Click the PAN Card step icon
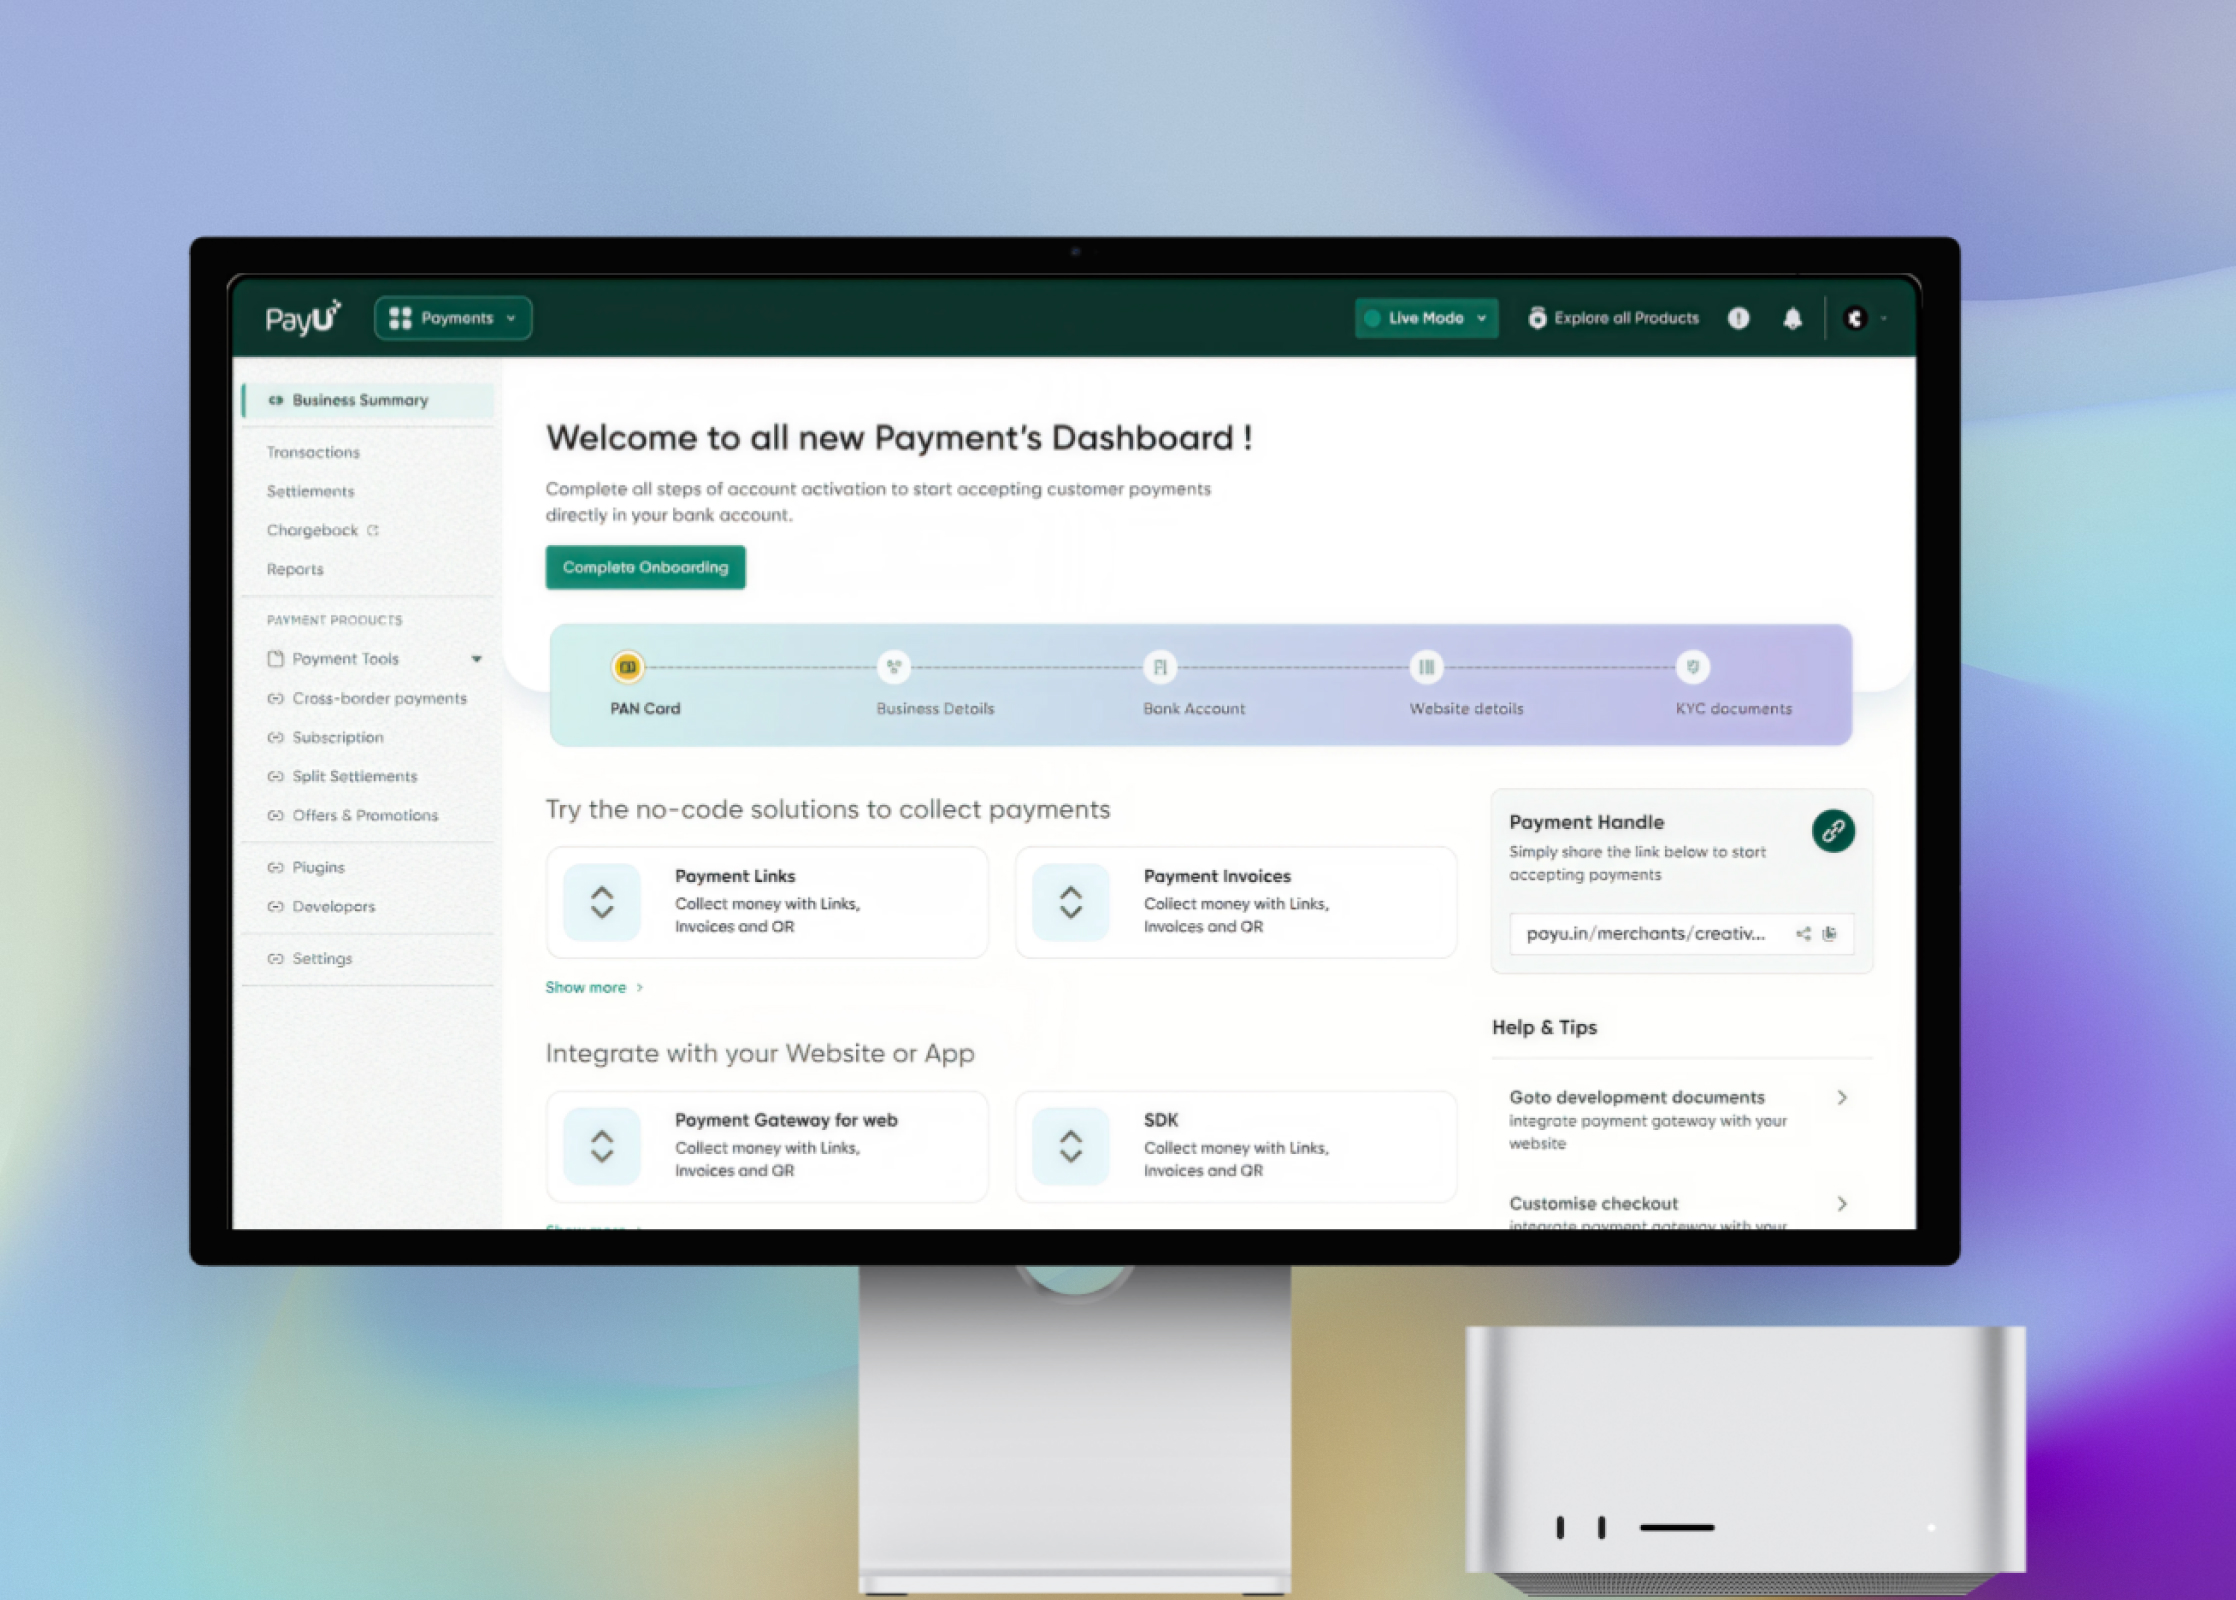Screen dimensions: 2236x1600 click(x=628, y=667)
